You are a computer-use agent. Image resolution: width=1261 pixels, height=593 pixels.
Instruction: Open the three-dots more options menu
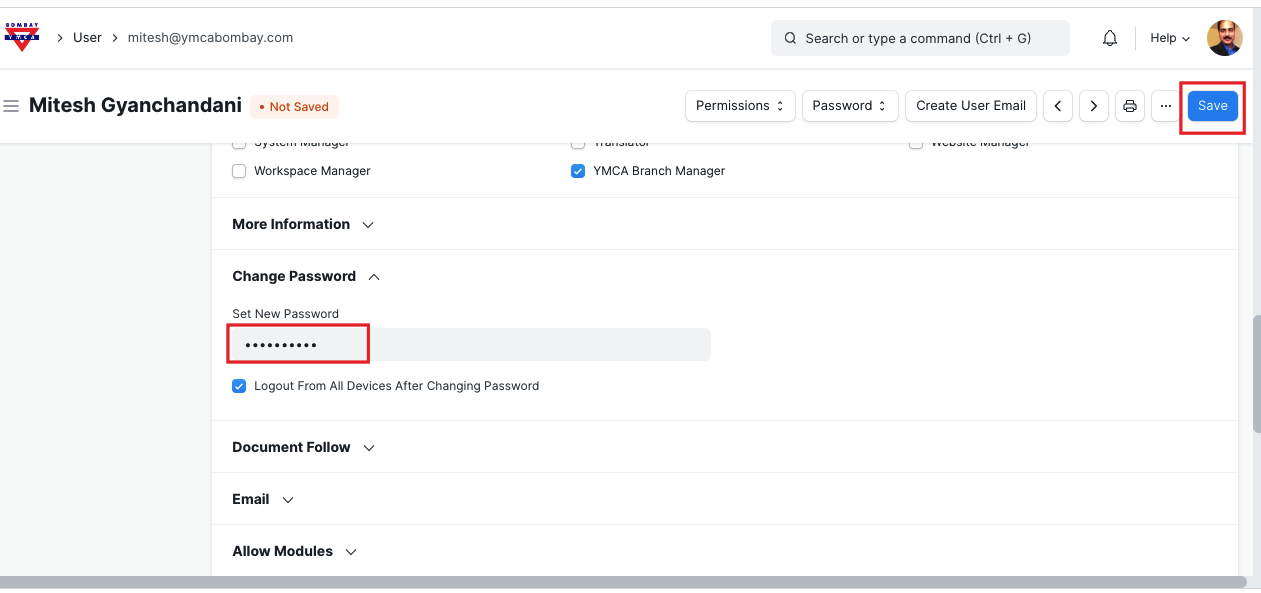(x=1165, y=106)
